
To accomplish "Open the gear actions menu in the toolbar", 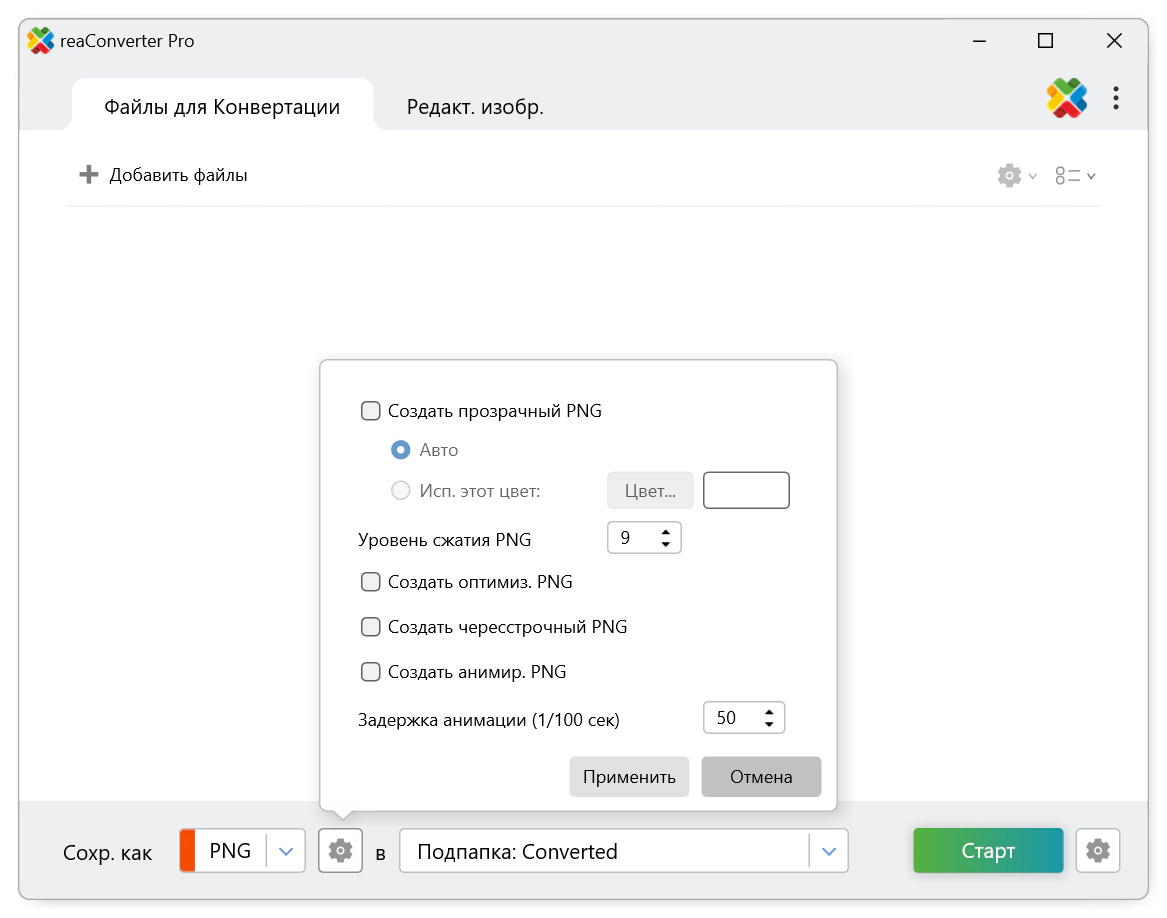I will tap(1016, 176).
